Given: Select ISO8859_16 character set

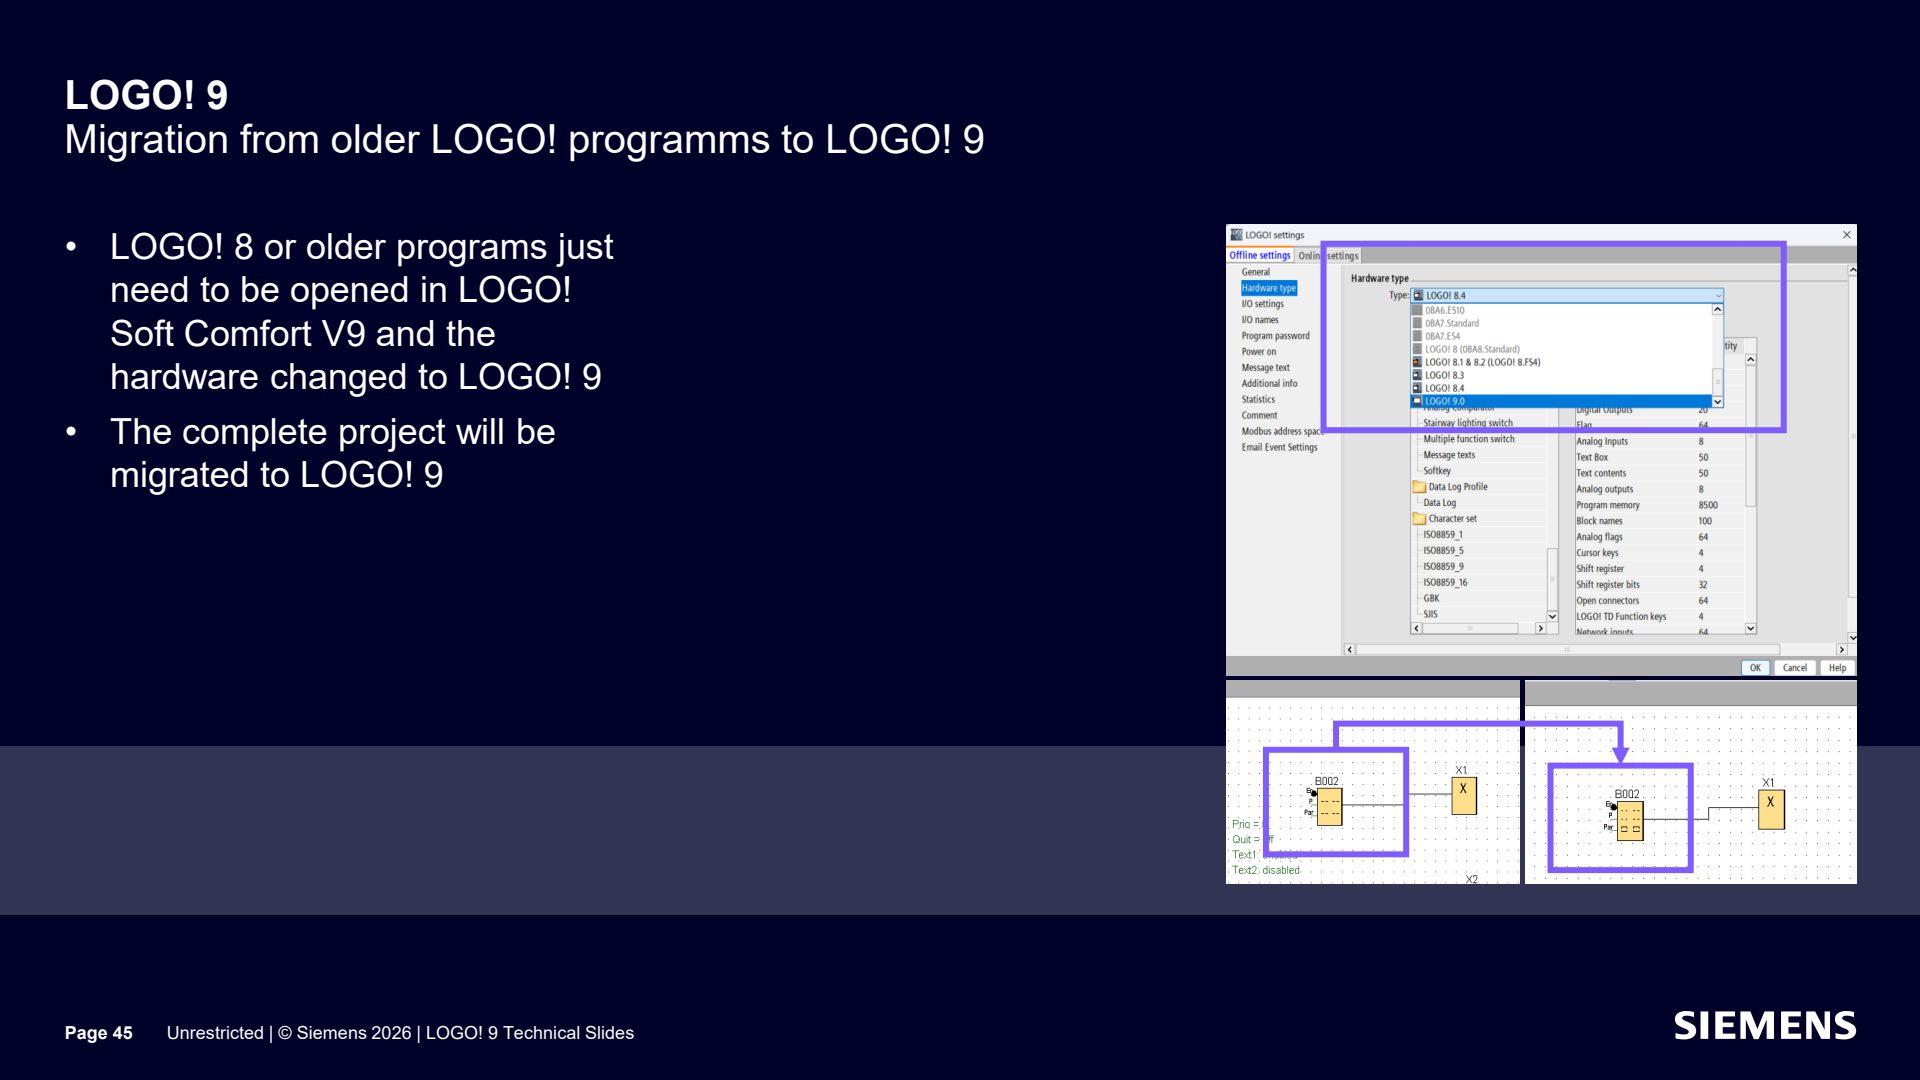Looking at the screenshot, I should pos(1445,583).
